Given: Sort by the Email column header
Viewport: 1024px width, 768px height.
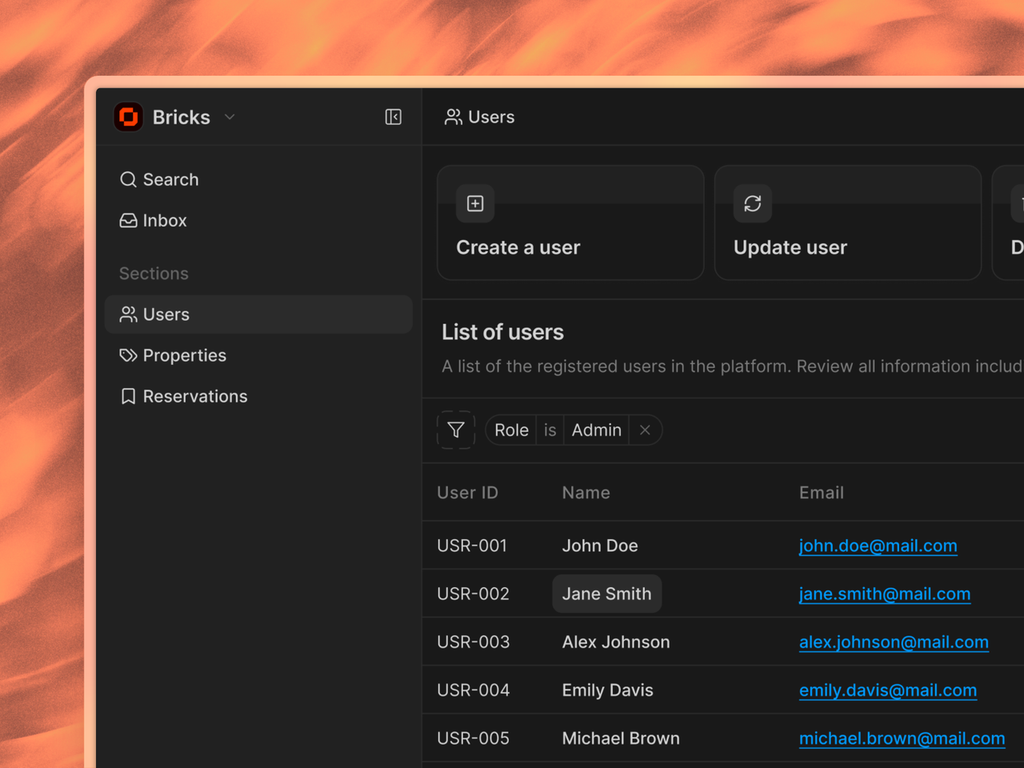Looking at the screenshot, I should tap(822, 493).
